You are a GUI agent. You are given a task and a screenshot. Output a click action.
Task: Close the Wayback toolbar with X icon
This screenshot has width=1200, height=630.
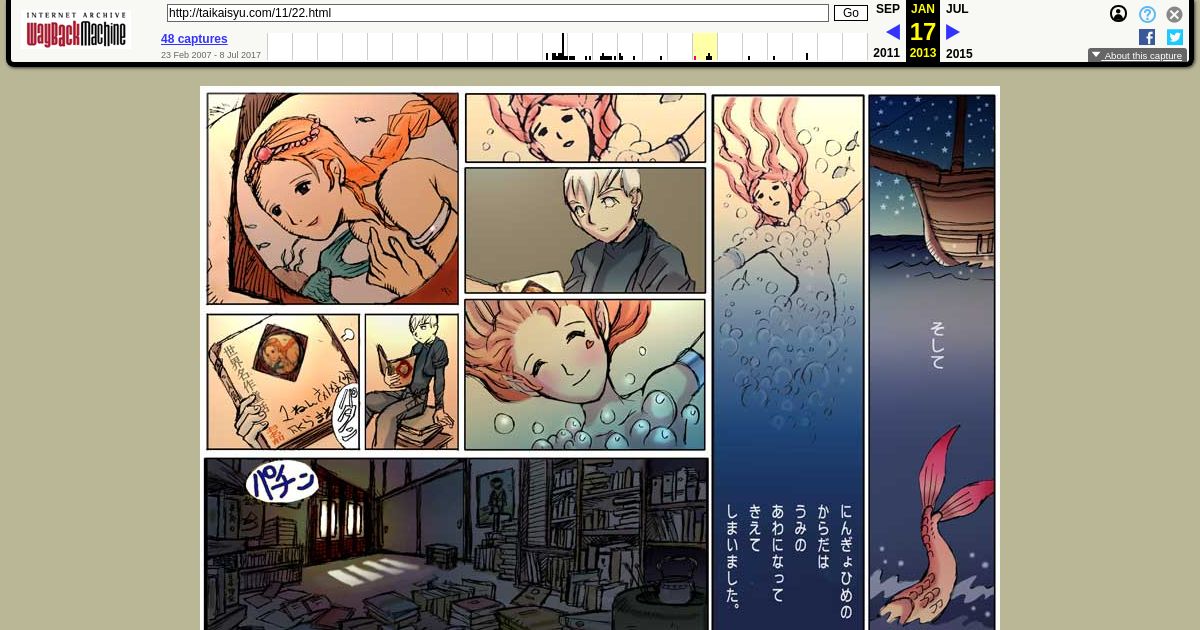coord(1175,14)
